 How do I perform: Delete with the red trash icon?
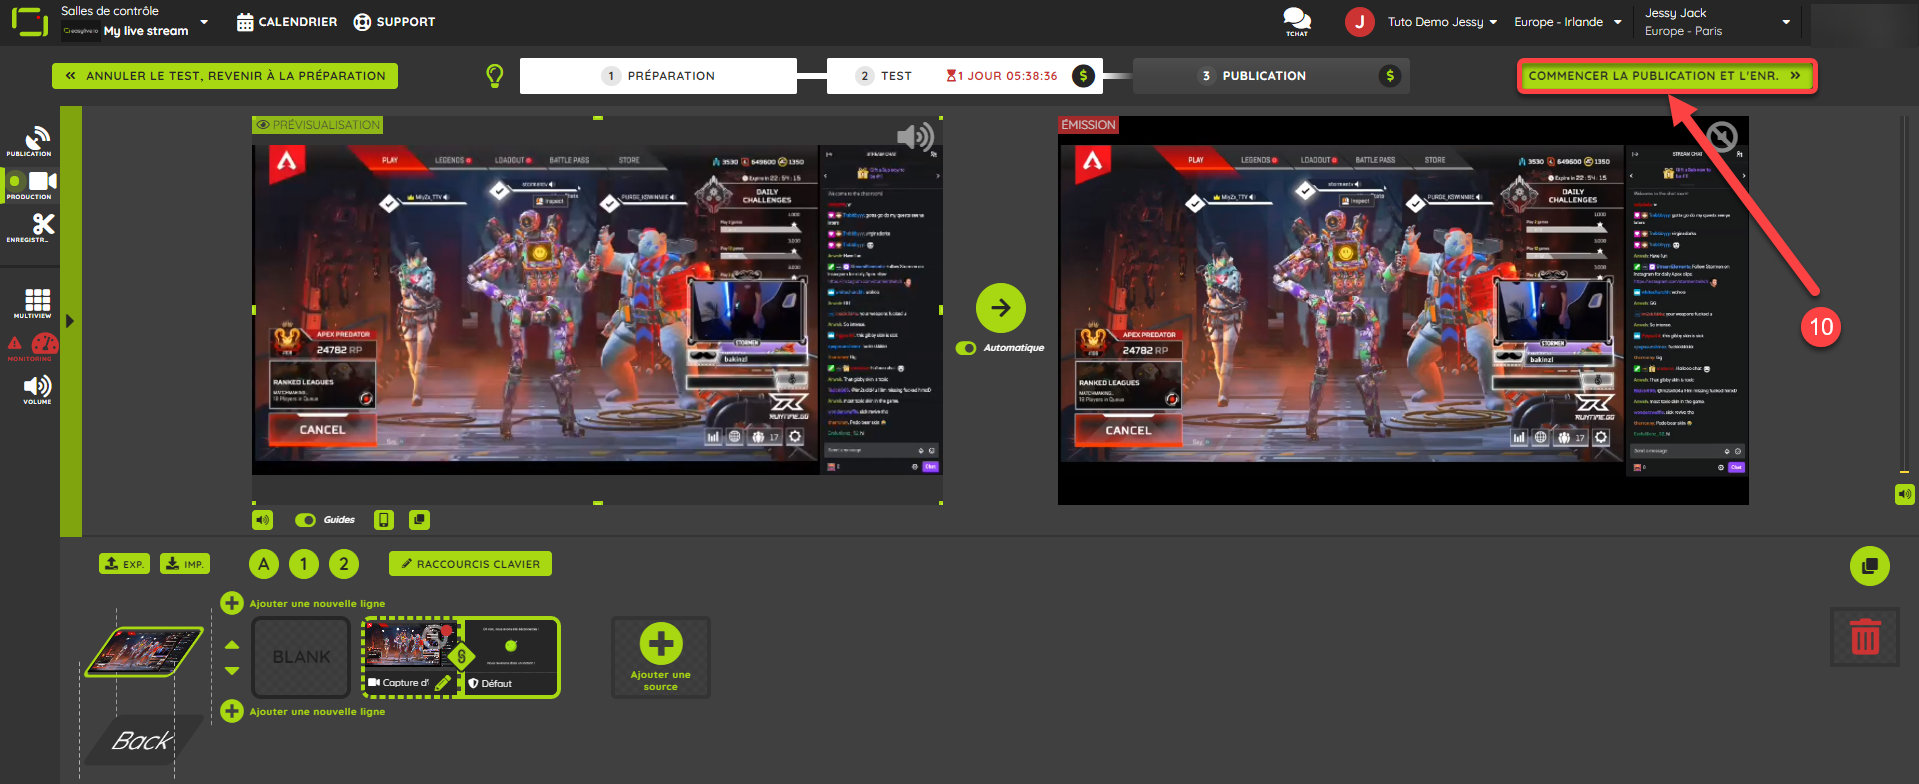[1865, 637]
